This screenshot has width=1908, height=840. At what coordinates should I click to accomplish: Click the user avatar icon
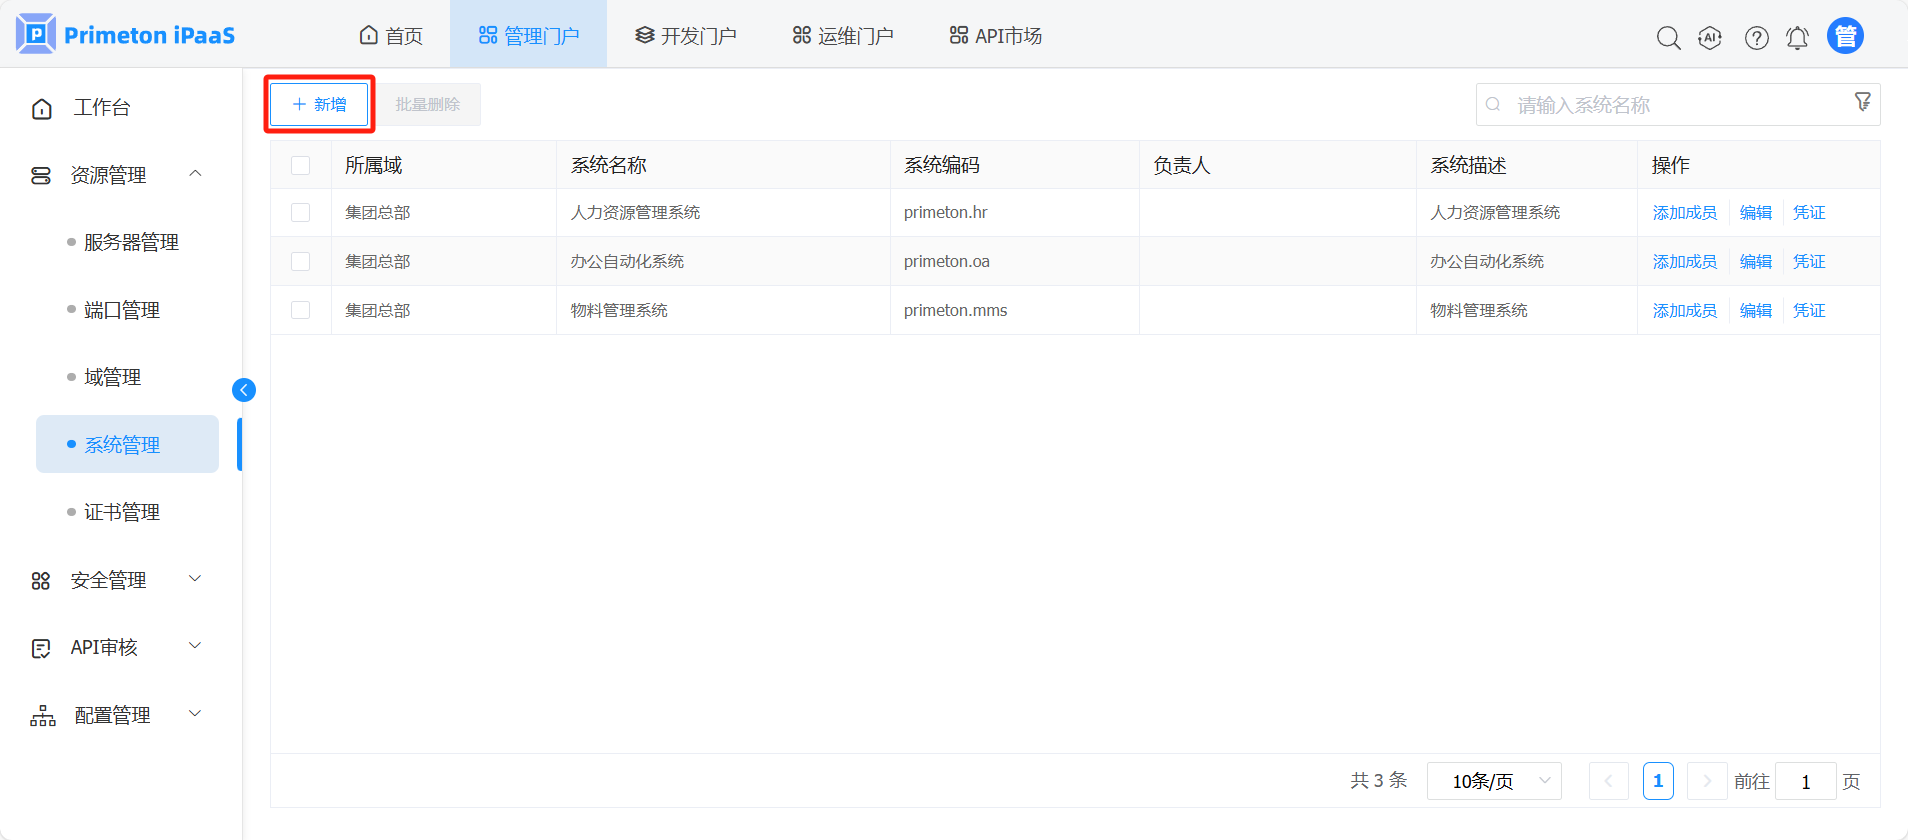coord(1845,36)
